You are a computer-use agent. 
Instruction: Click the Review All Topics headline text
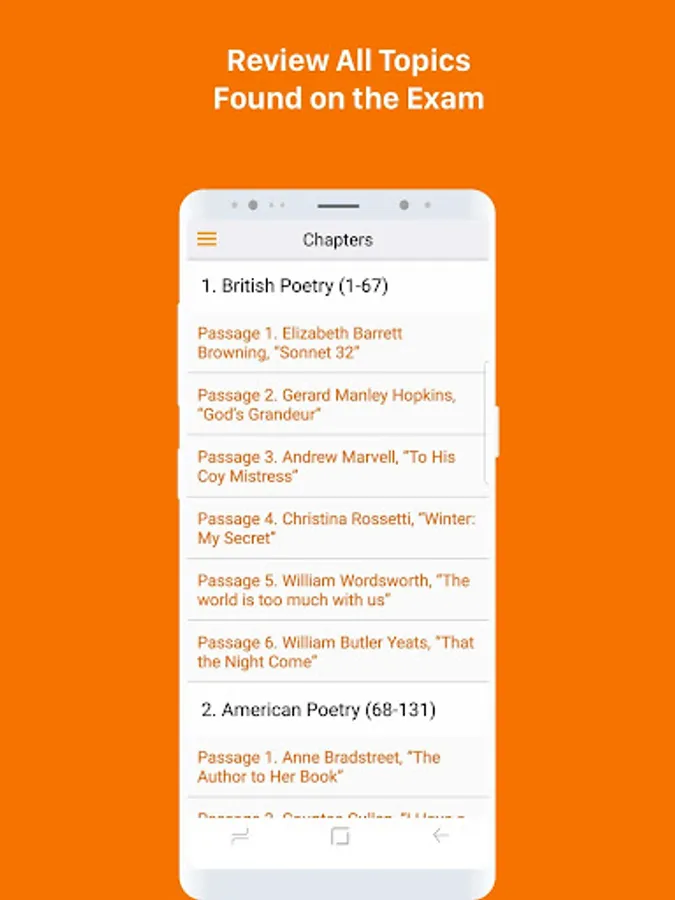pyautogui.click(x=348, y=60)
